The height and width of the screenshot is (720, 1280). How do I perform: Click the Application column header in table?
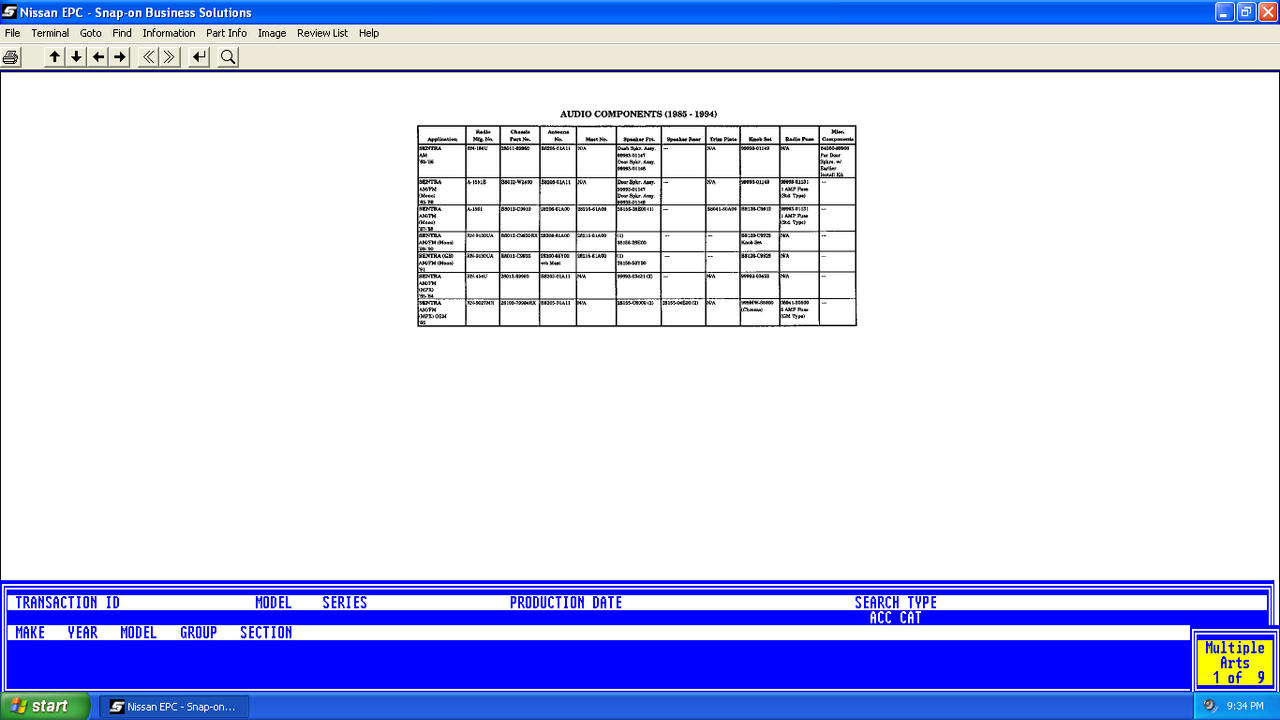pyautogui.click(x=442, y=139)
